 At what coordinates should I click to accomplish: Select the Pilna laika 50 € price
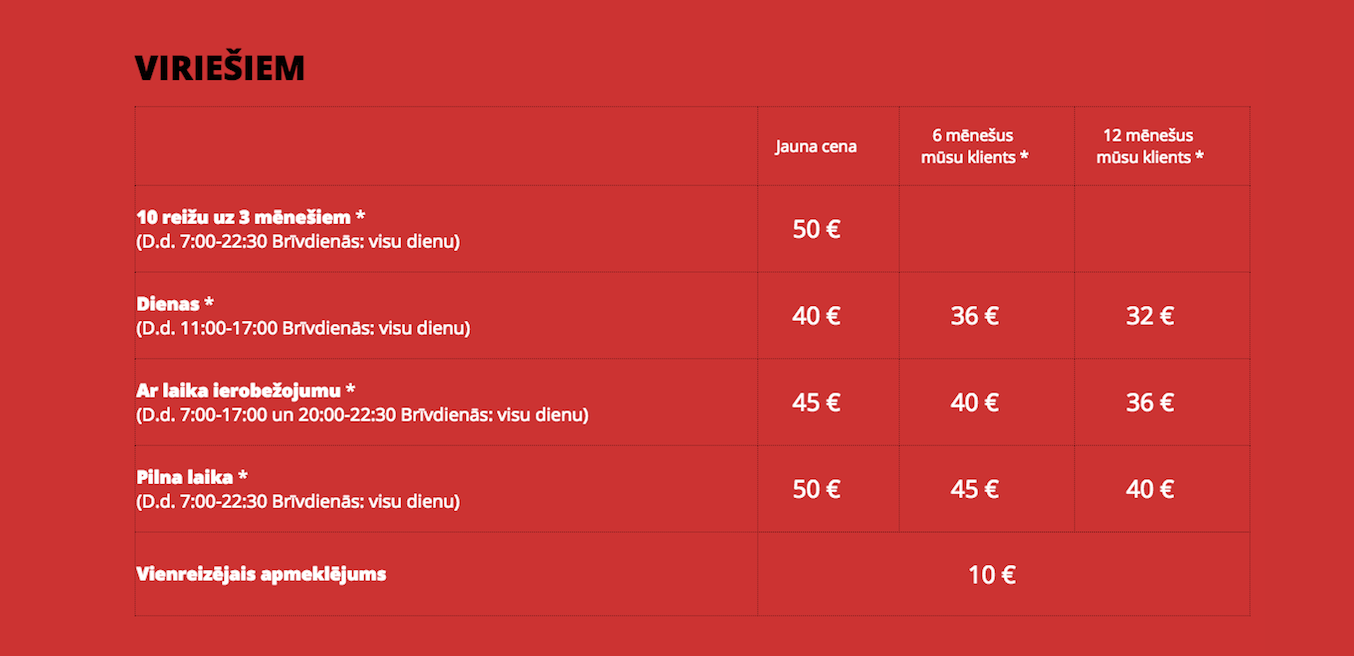[x=816, y=489]
